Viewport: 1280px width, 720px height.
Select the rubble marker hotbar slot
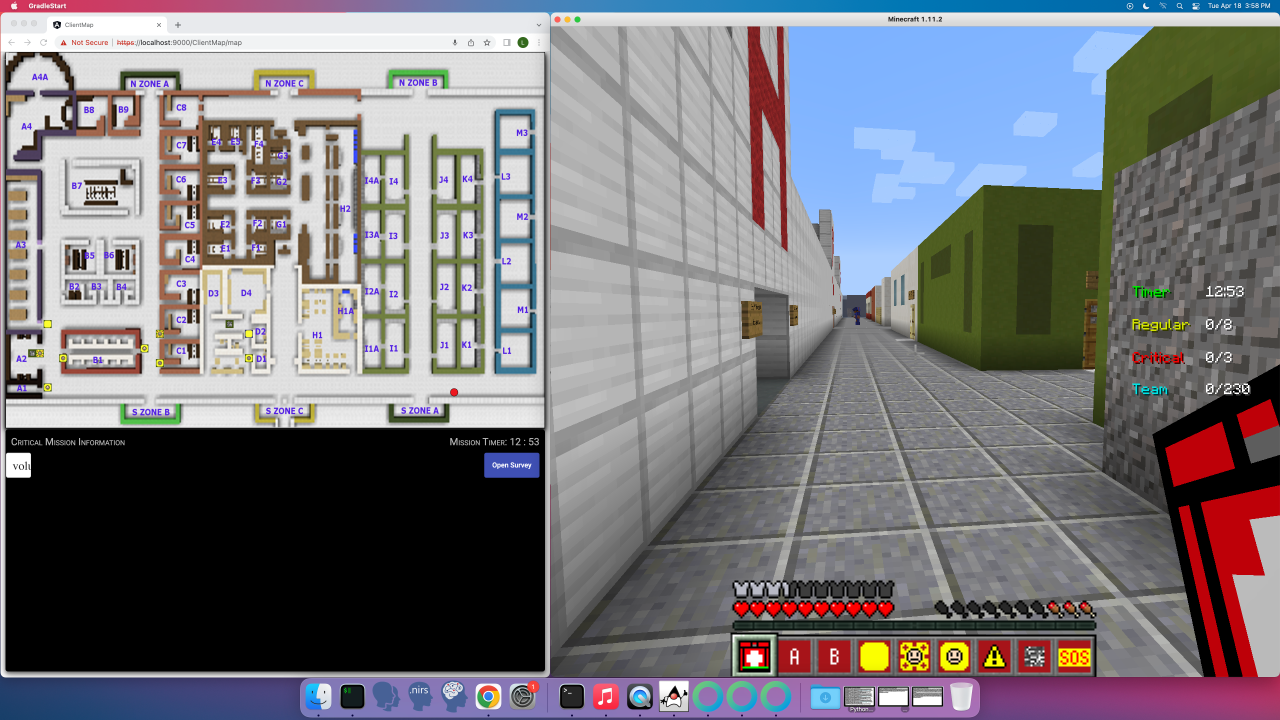1035,656
